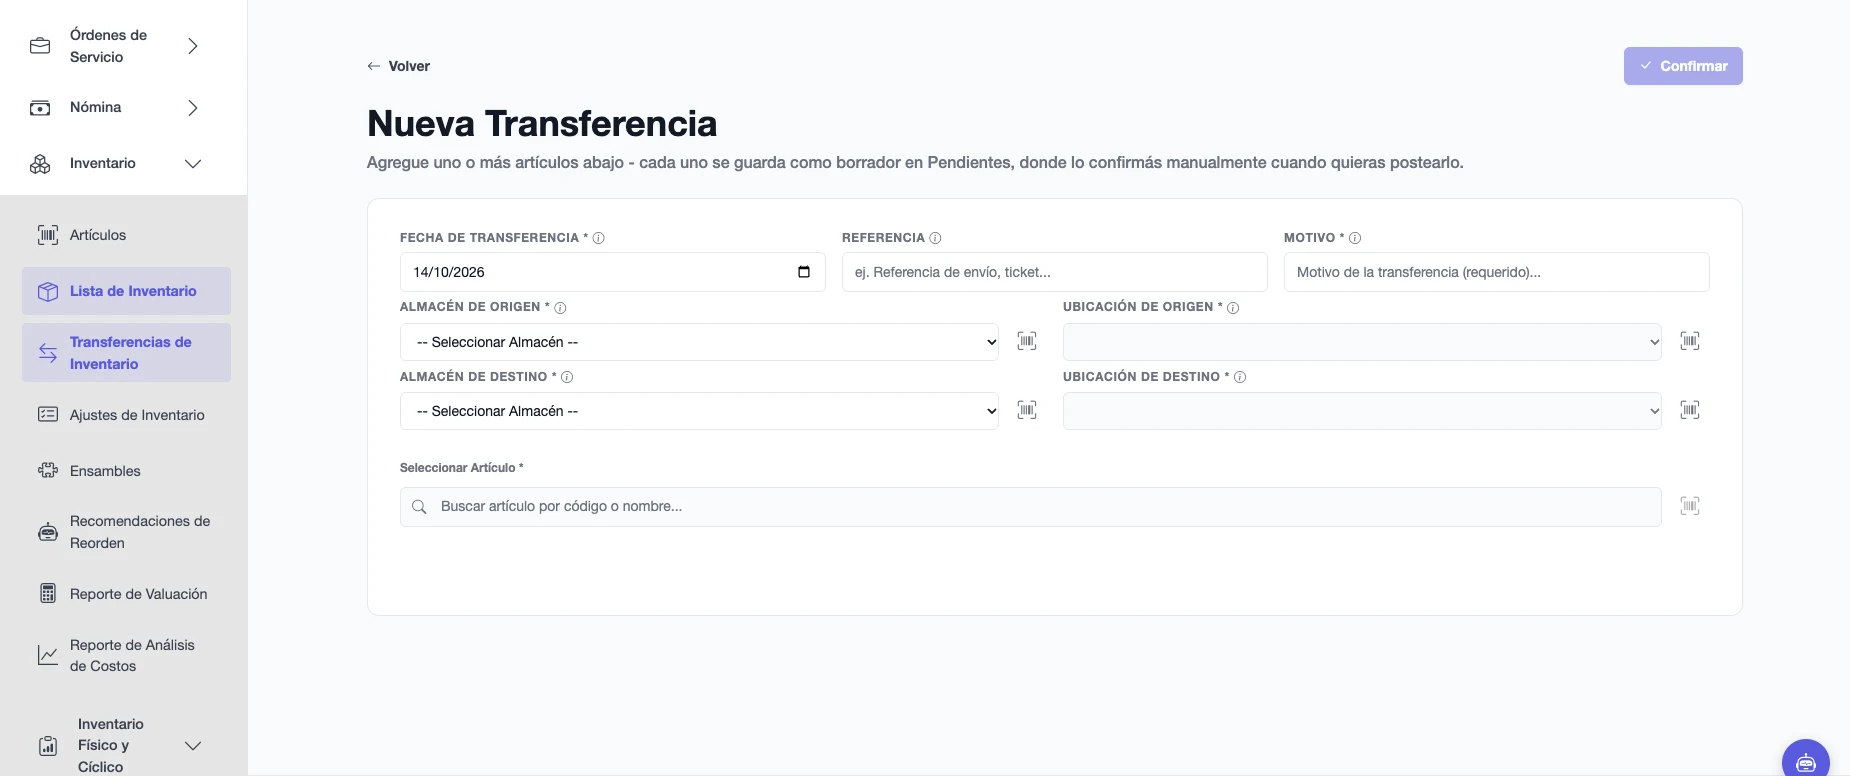
Task: Collapse the Inventario section chevron
Action: click(193, 164)
